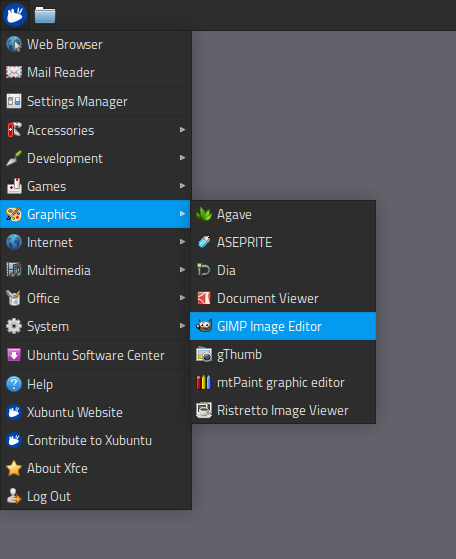Click the Internet category label

[x=50, y=242]
